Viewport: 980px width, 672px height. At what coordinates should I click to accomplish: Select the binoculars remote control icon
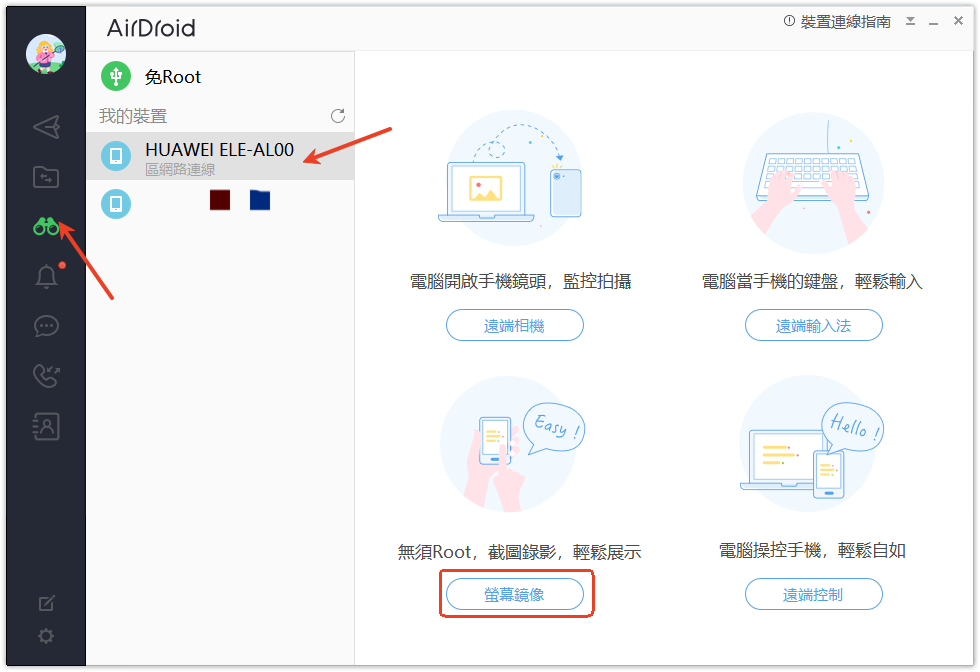pos(46,226)
